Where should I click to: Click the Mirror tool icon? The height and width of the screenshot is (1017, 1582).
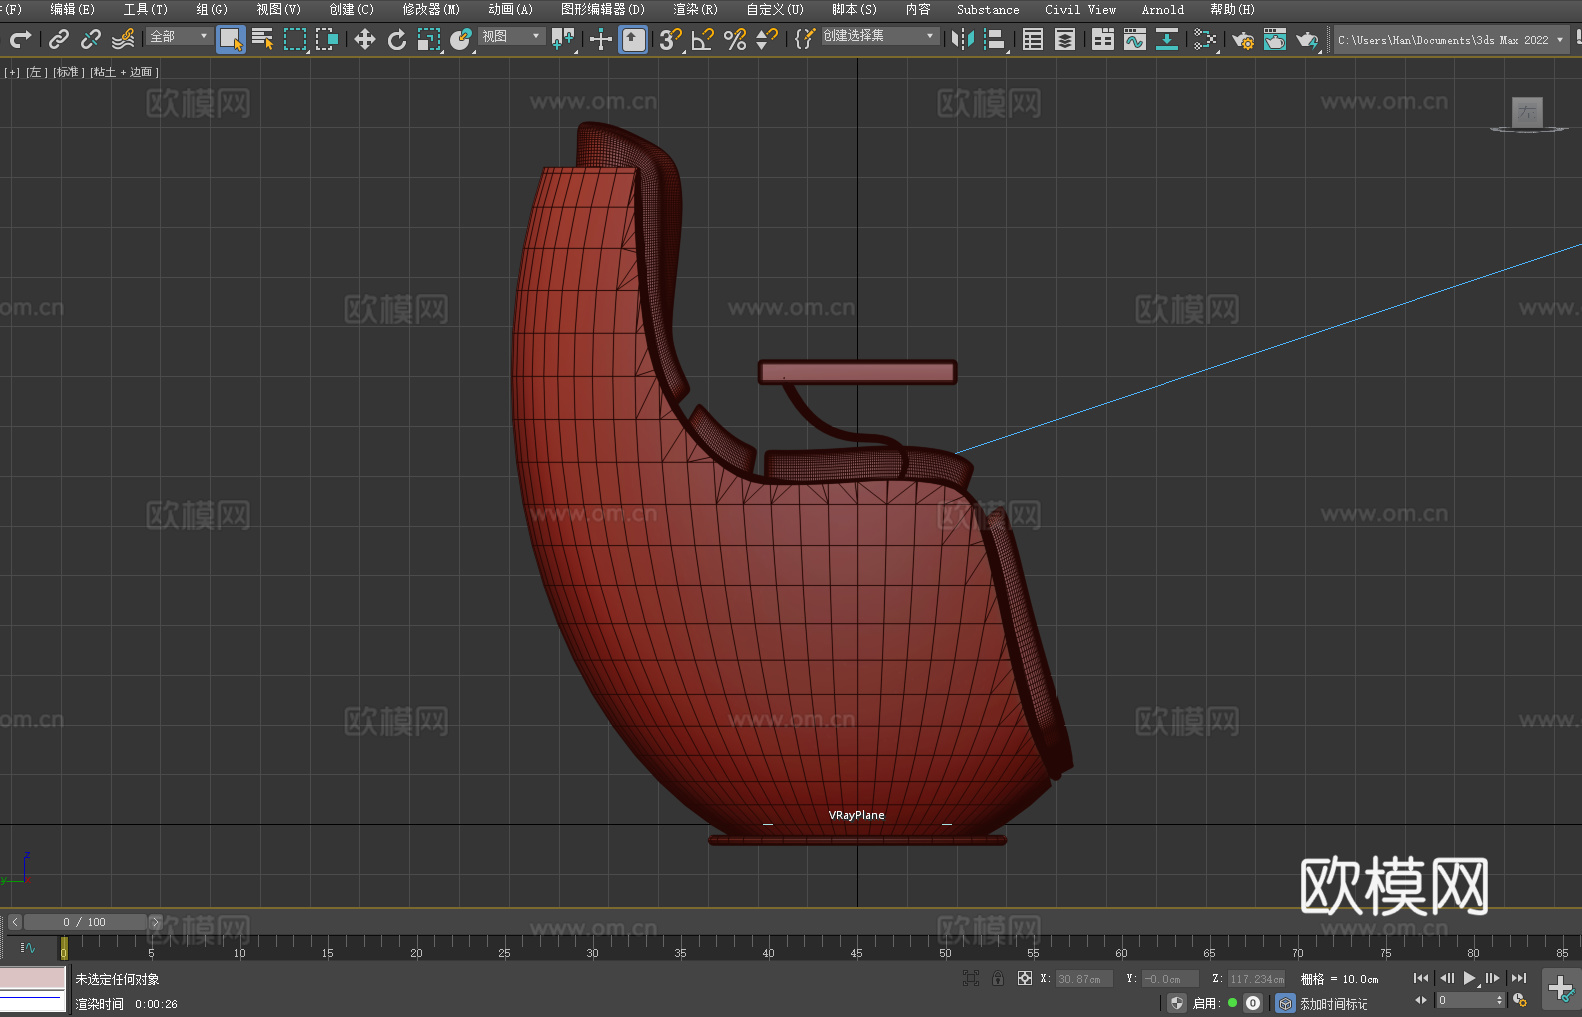point(963,39)
